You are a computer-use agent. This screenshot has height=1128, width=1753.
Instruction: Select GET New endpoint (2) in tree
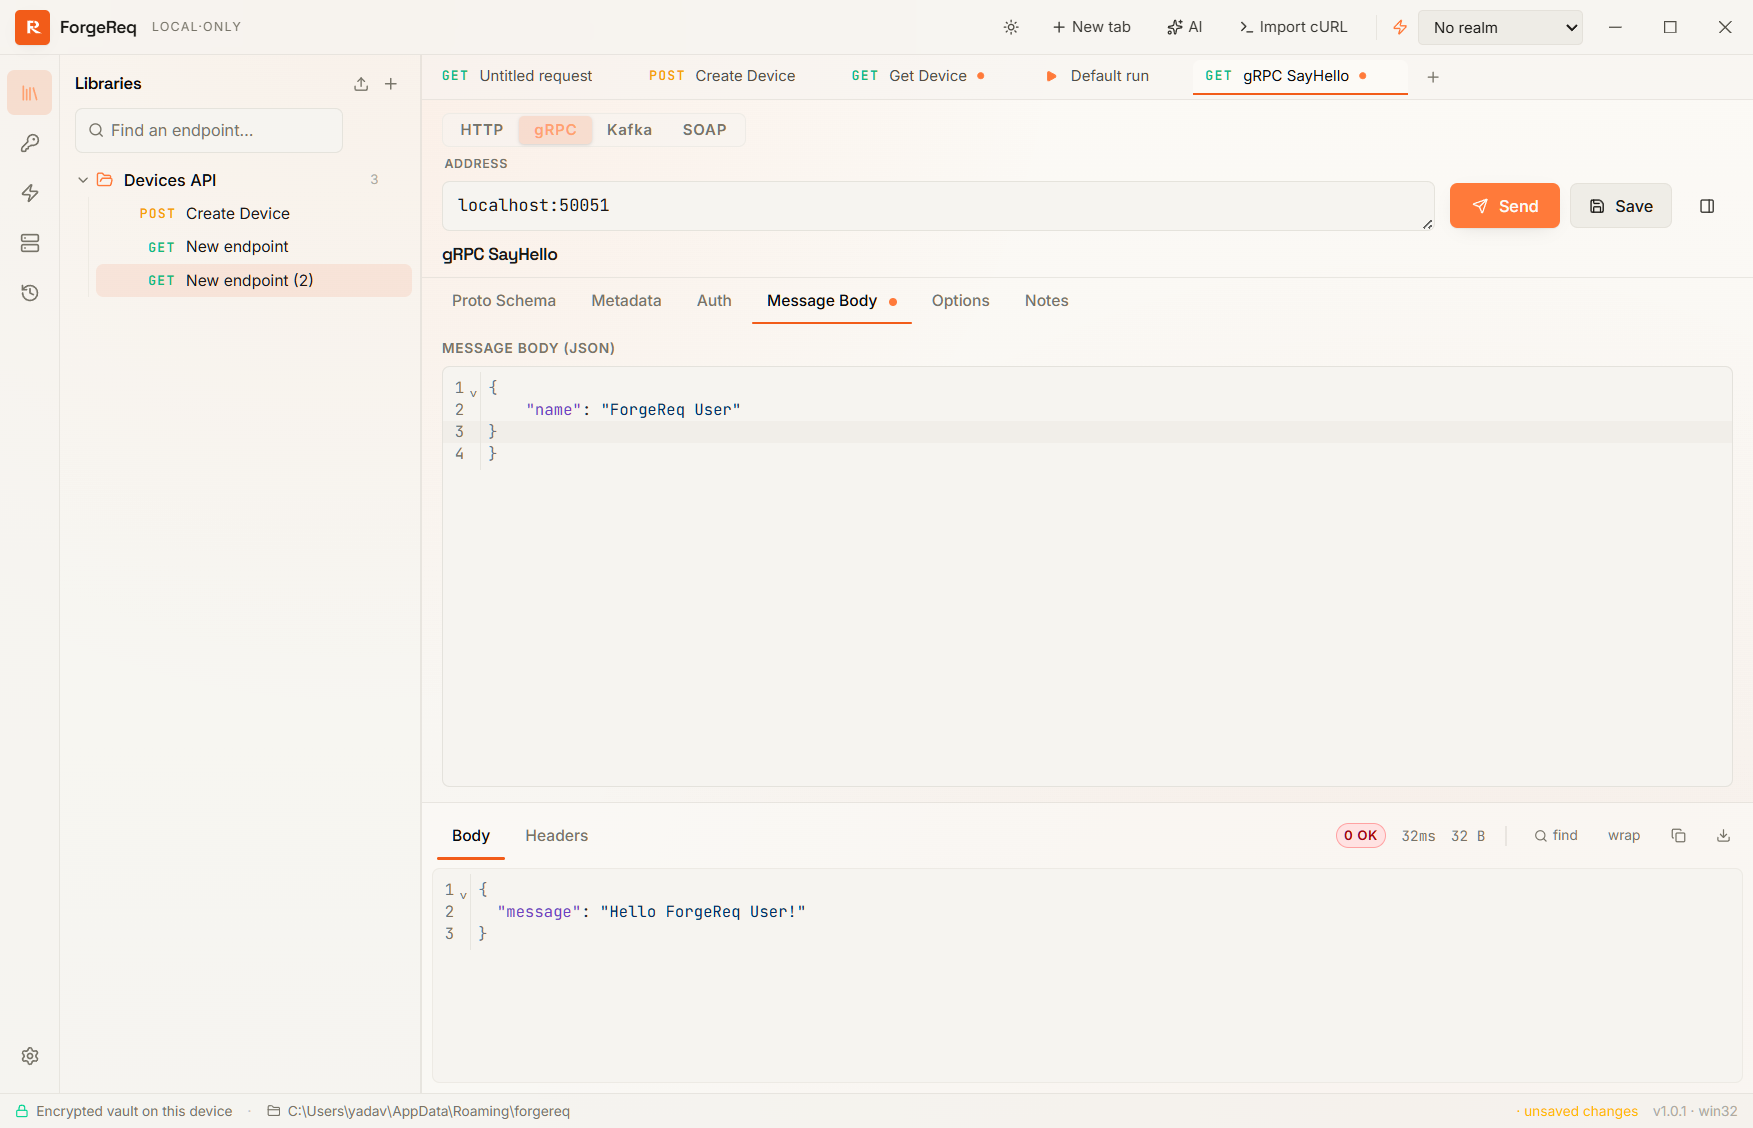pyautogui.click(x=254, y=281)
